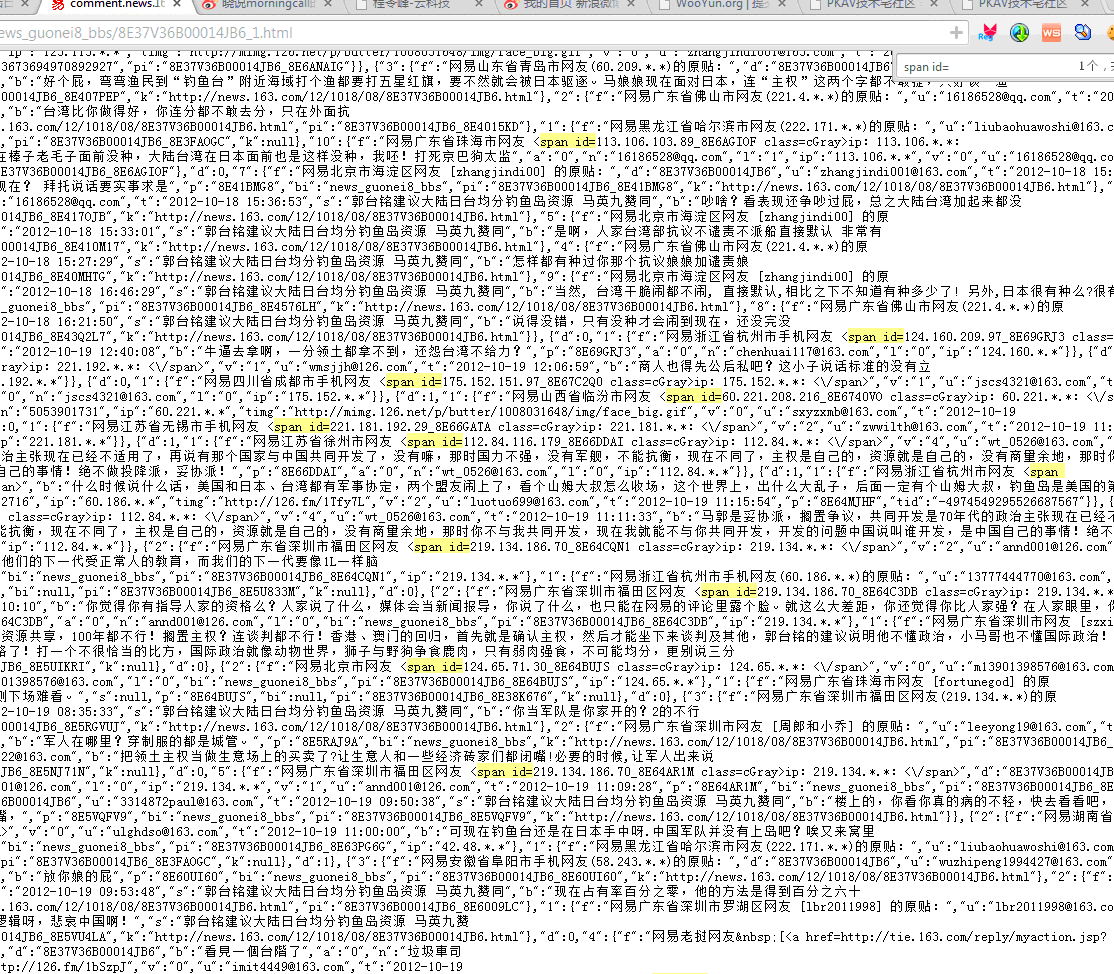Close the WooYun.org tab
Image resolution: width=1114 pixels, height=974 pixels.
point(782,4)
